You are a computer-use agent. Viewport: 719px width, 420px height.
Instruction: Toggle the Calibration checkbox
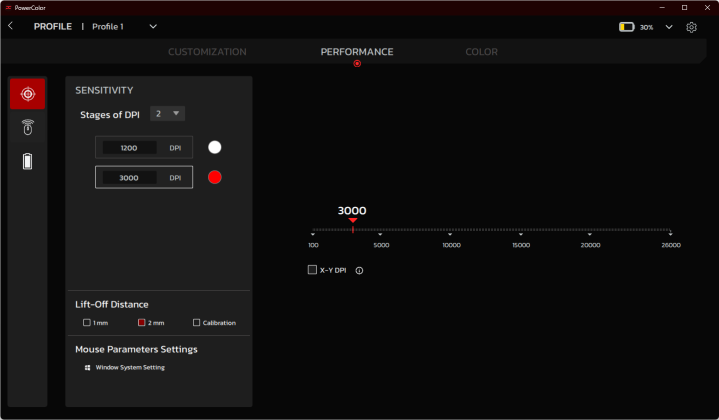pos(196,323)
